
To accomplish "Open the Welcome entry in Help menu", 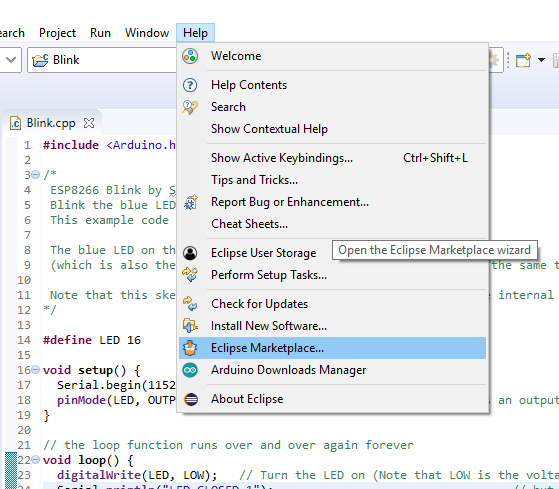I will pos(332,56).
